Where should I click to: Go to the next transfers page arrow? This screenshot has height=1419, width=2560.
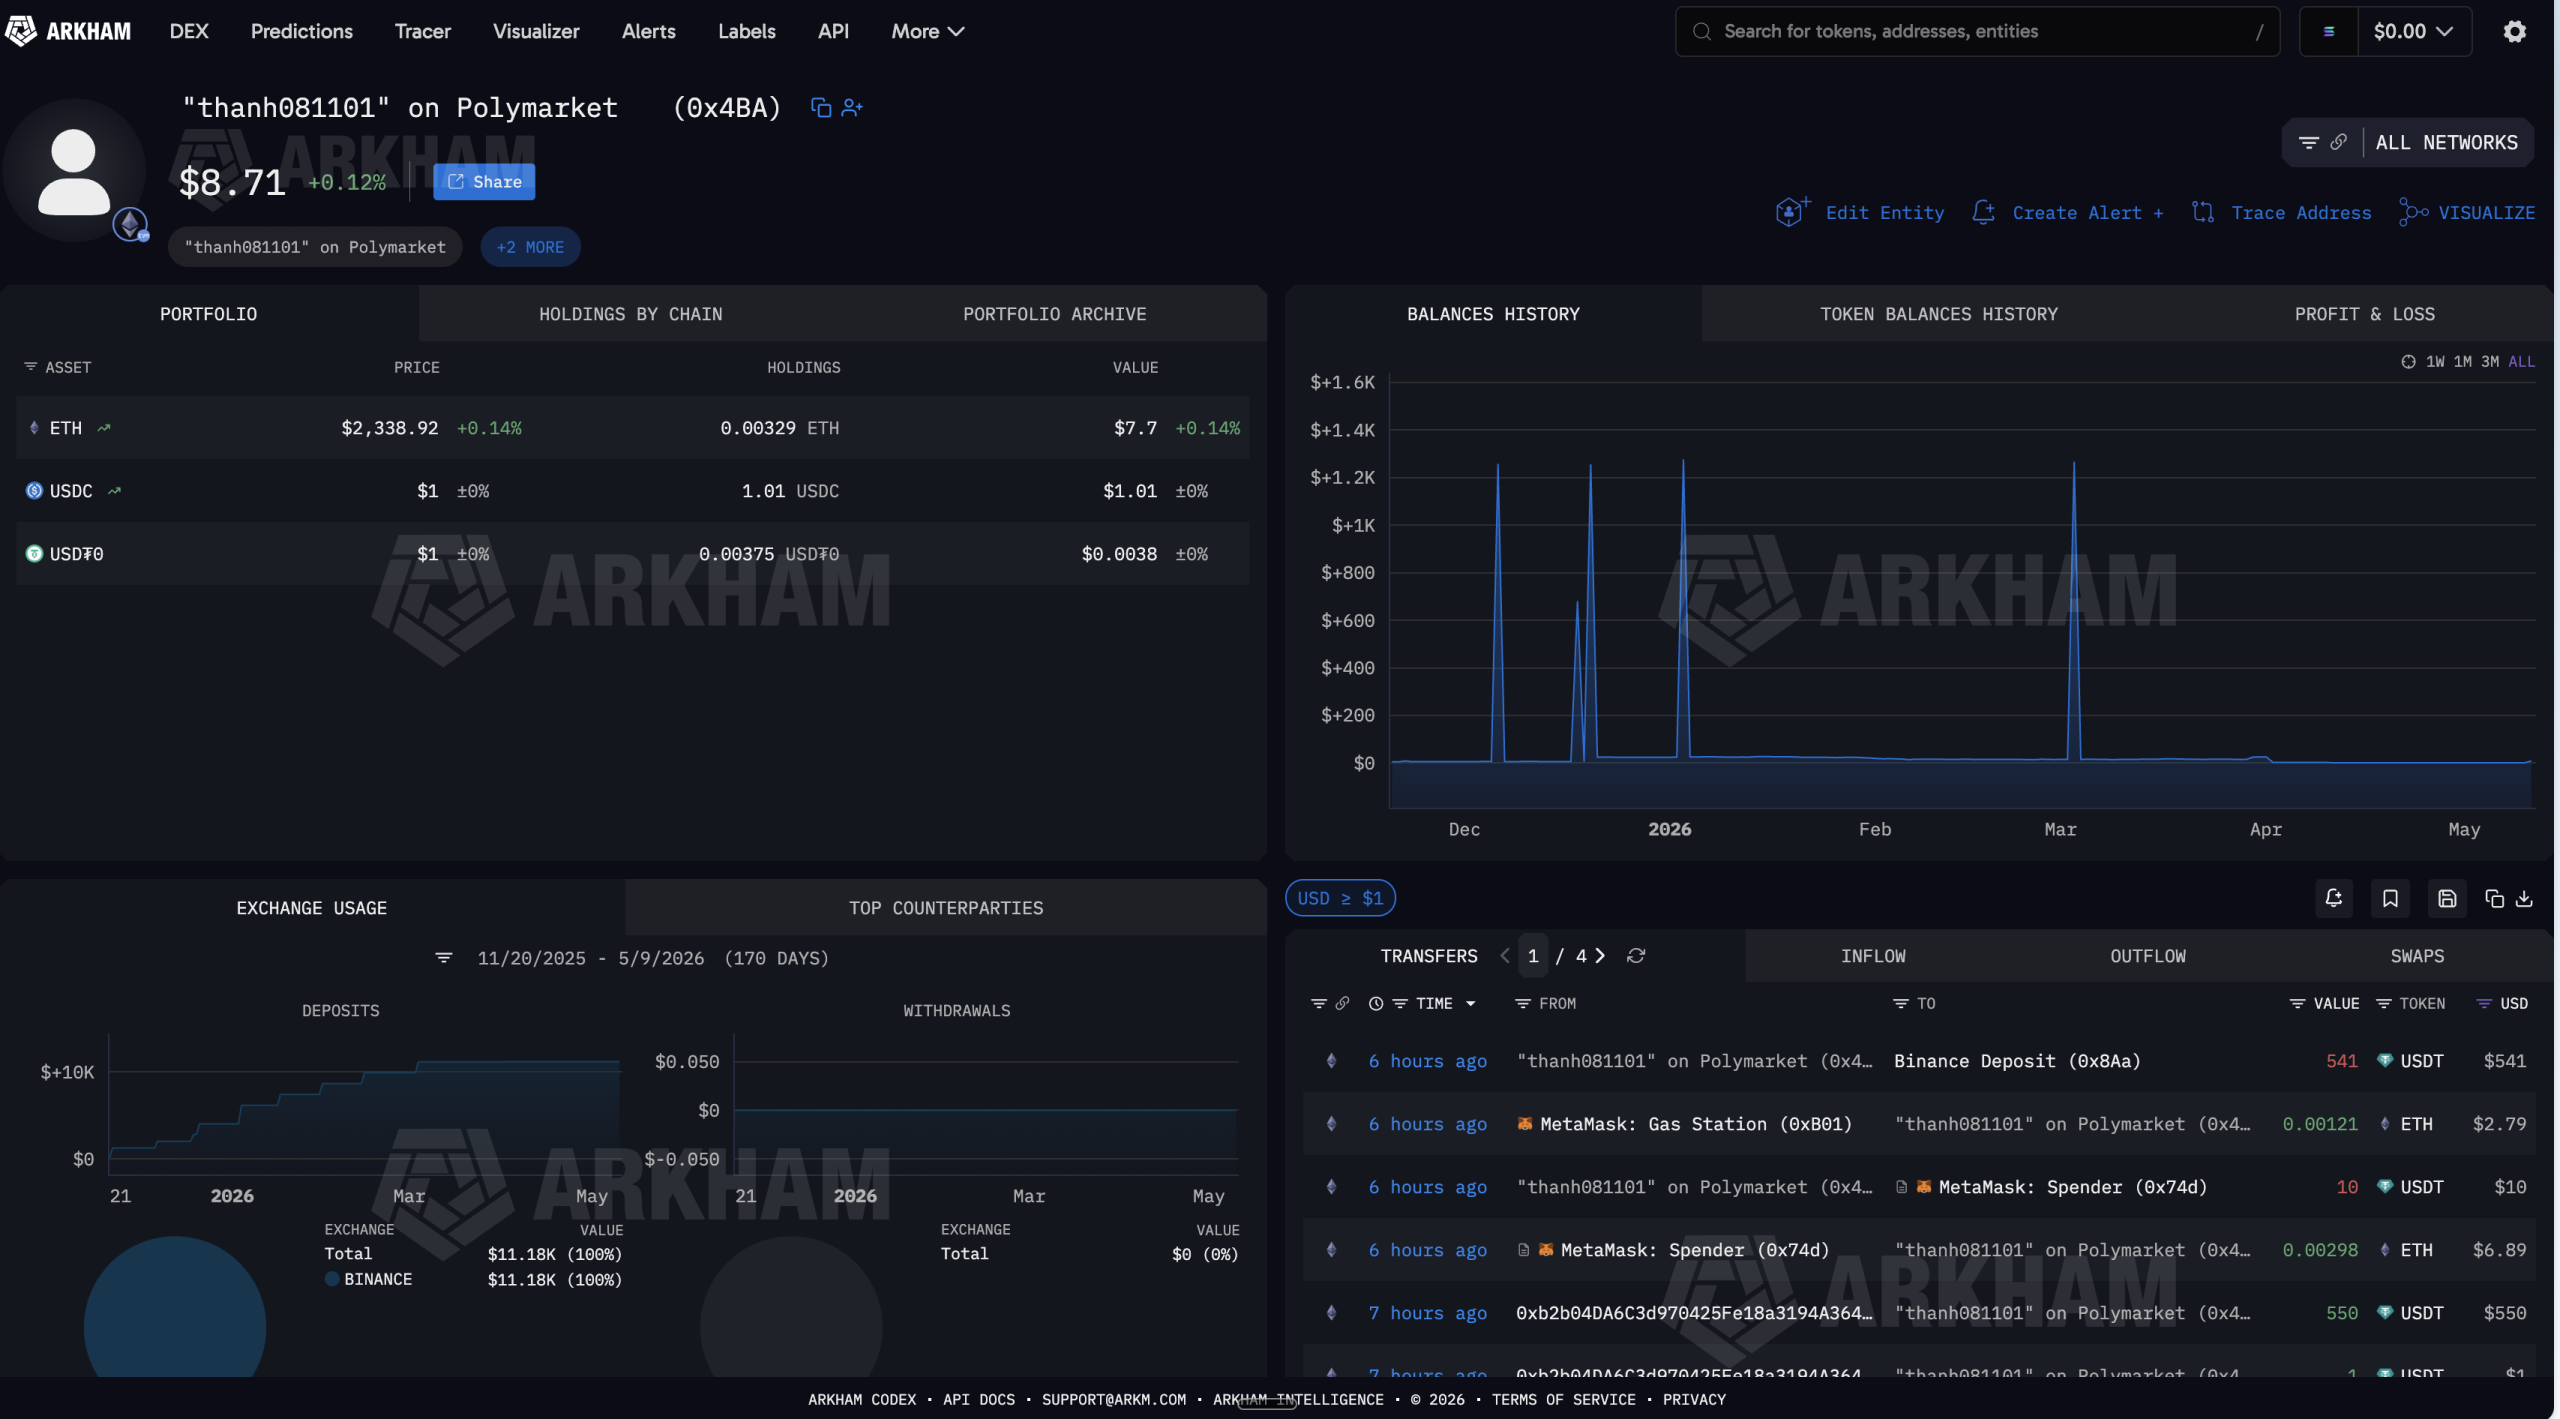tap(1600, 956)
